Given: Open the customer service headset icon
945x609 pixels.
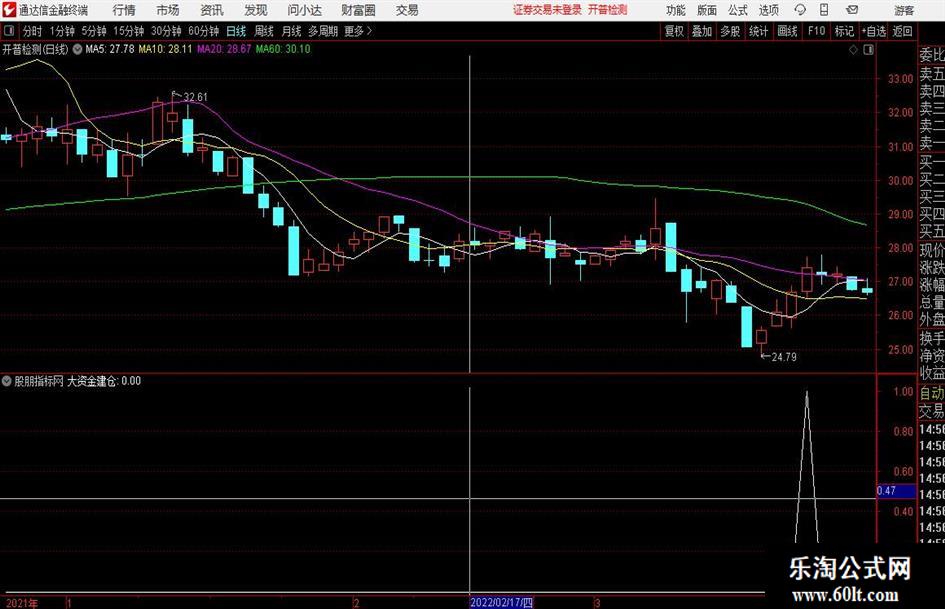Looking at the screenshot, I should click(800, 10).
